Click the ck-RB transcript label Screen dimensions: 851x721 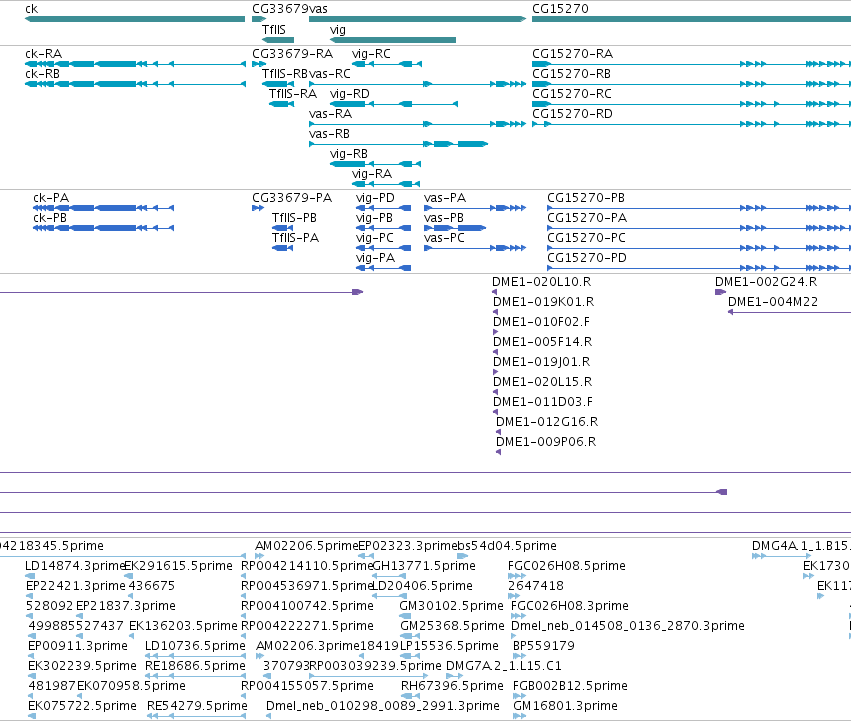(42, 74)
